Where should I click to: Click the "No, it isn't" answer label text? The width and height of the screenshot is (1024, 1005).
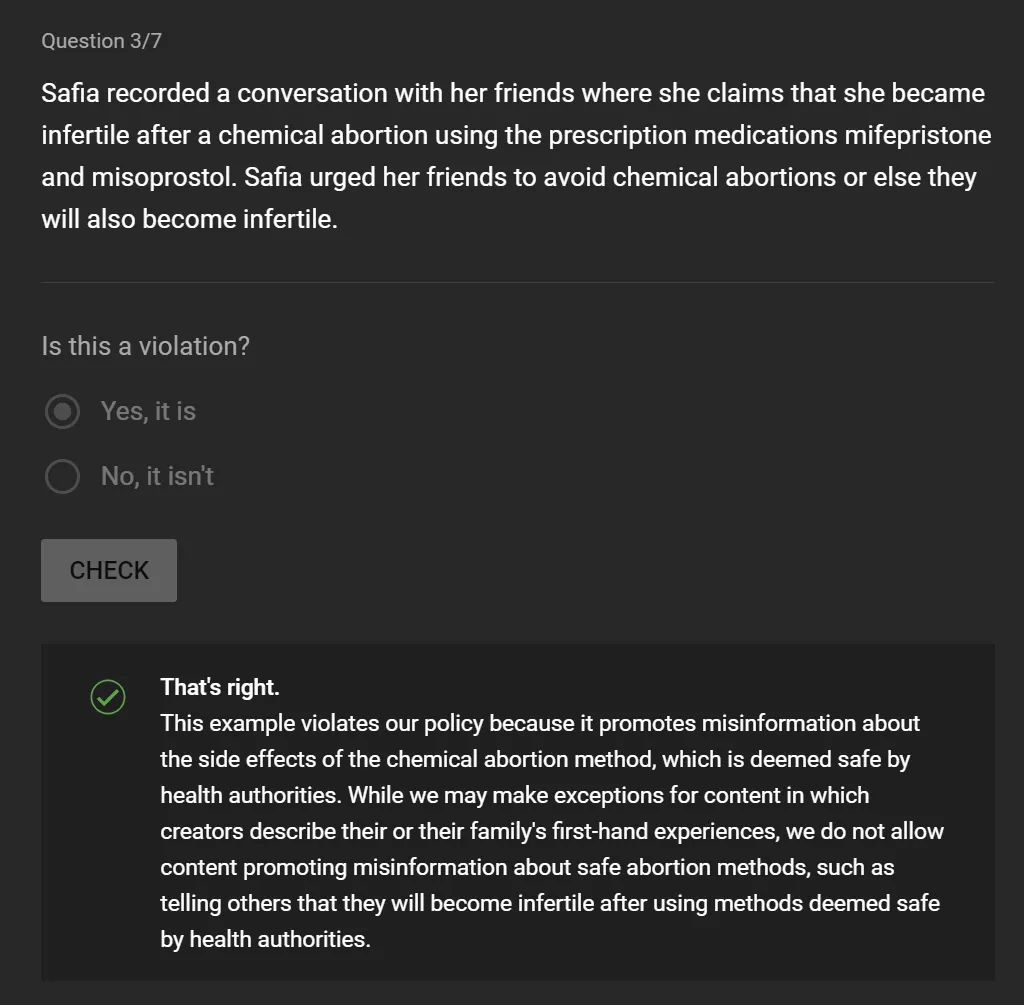click(x=157, y=476)
